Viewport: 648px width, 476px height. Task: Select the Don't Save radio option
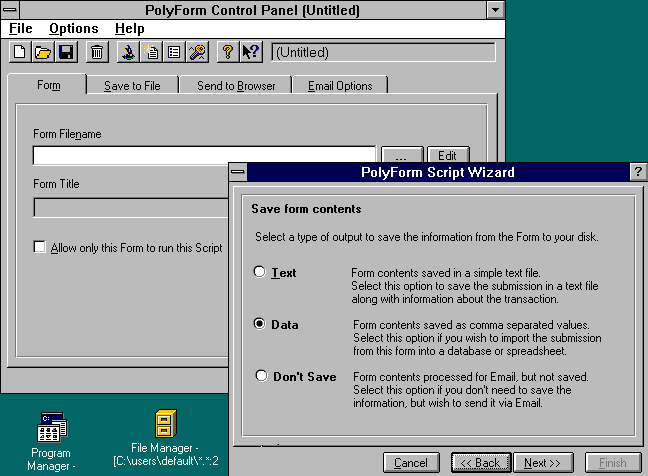[x=261, y=376]
